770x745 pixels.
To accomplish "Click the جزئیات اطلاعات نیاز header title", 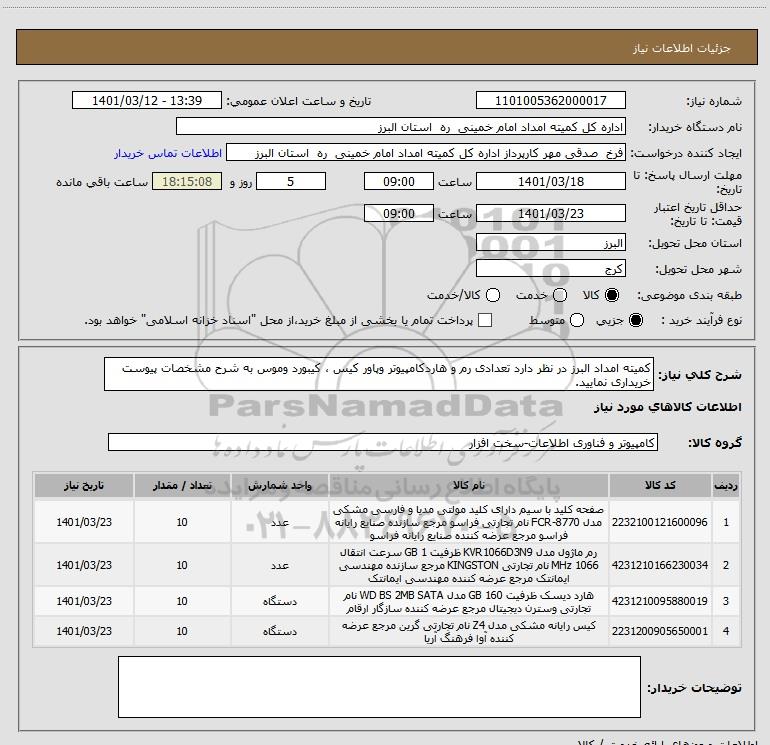I will point(682,48).
